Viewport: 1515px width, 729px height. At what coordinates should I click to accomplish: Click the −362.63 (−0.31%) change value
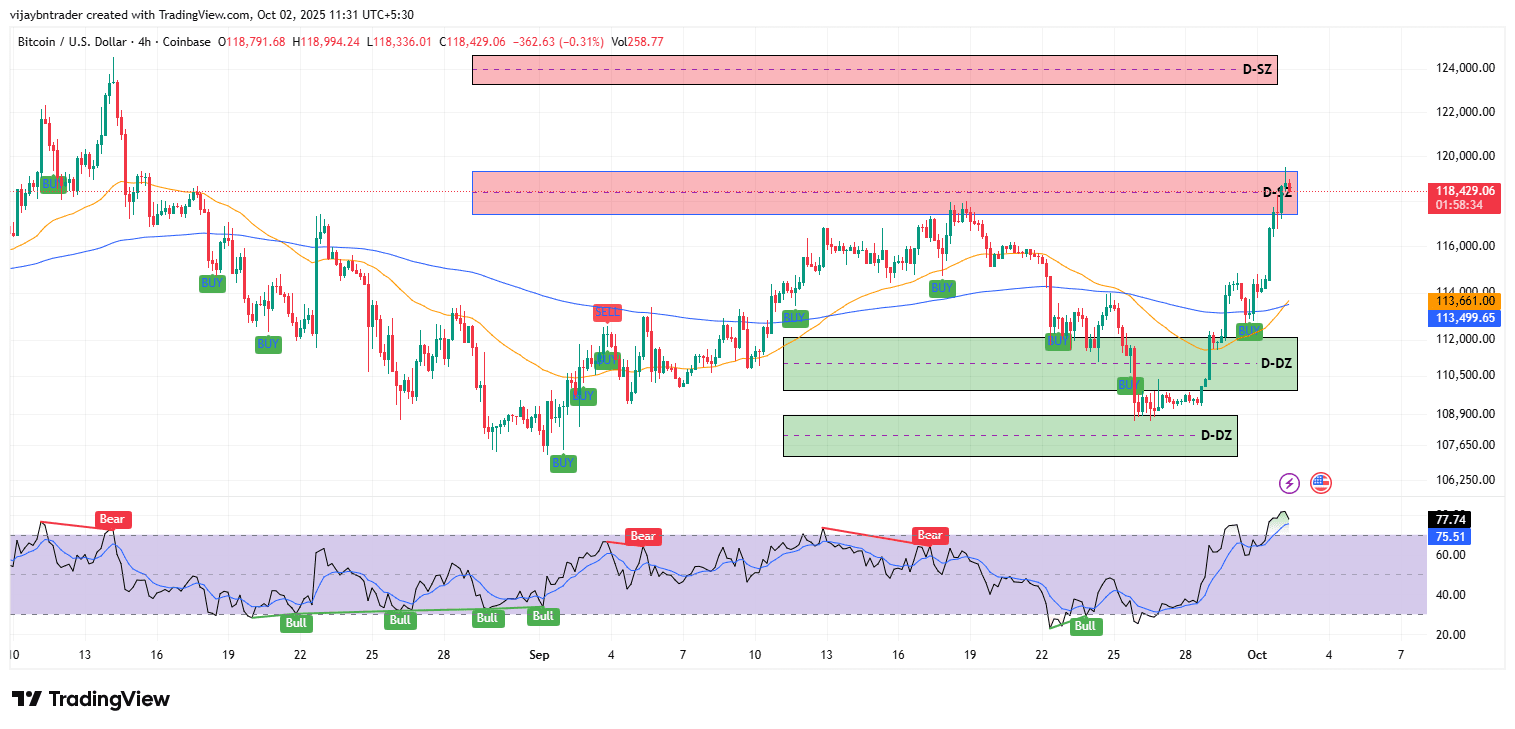pyautogui.click(x=558, y=42)
